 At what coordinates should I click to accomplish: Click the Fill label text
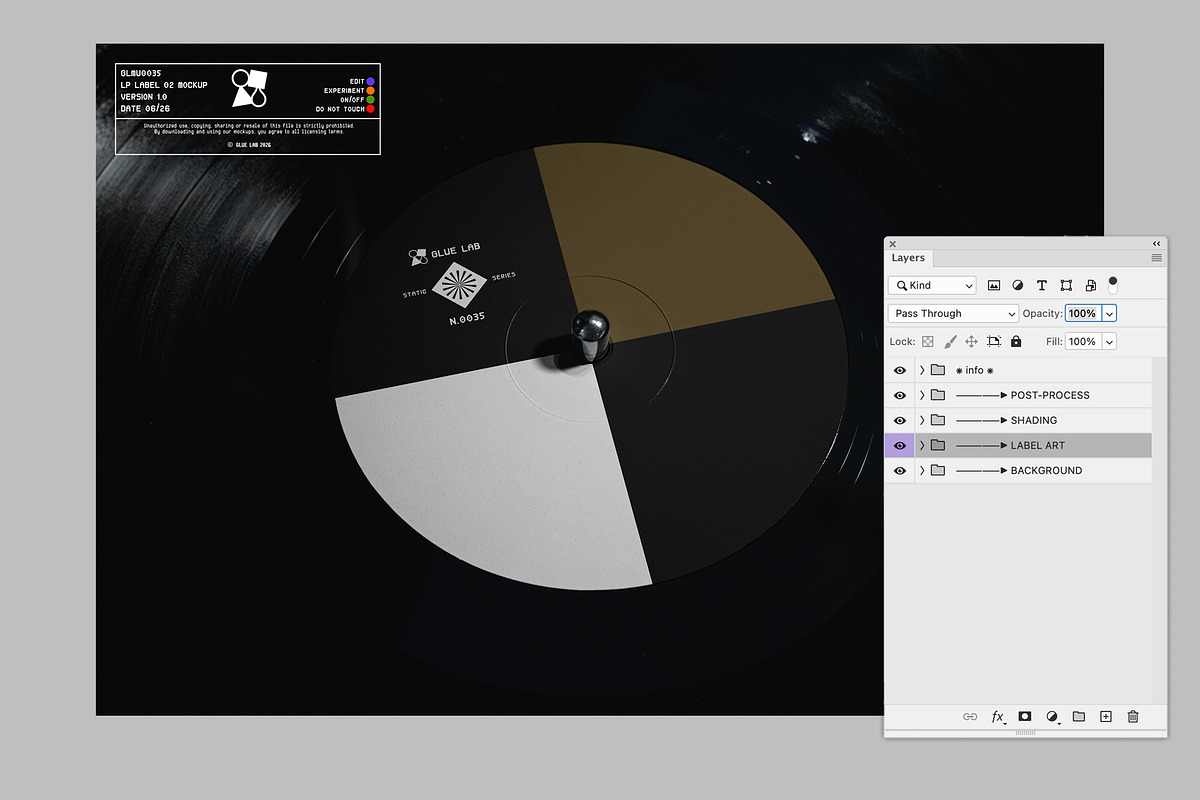tap(1055, 341)
